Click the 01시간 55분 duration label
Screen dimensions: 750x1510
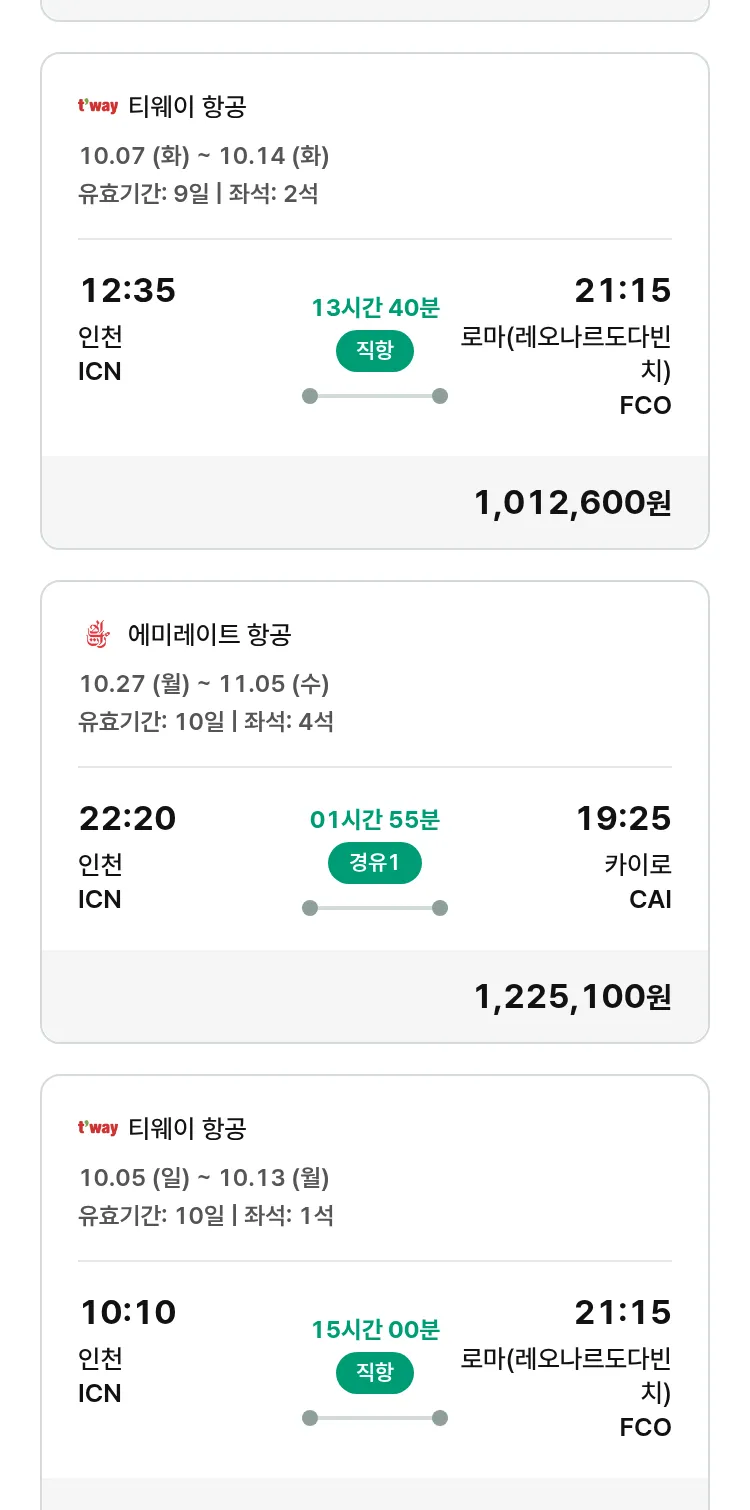pyautogui.click(x=375, y=820)
